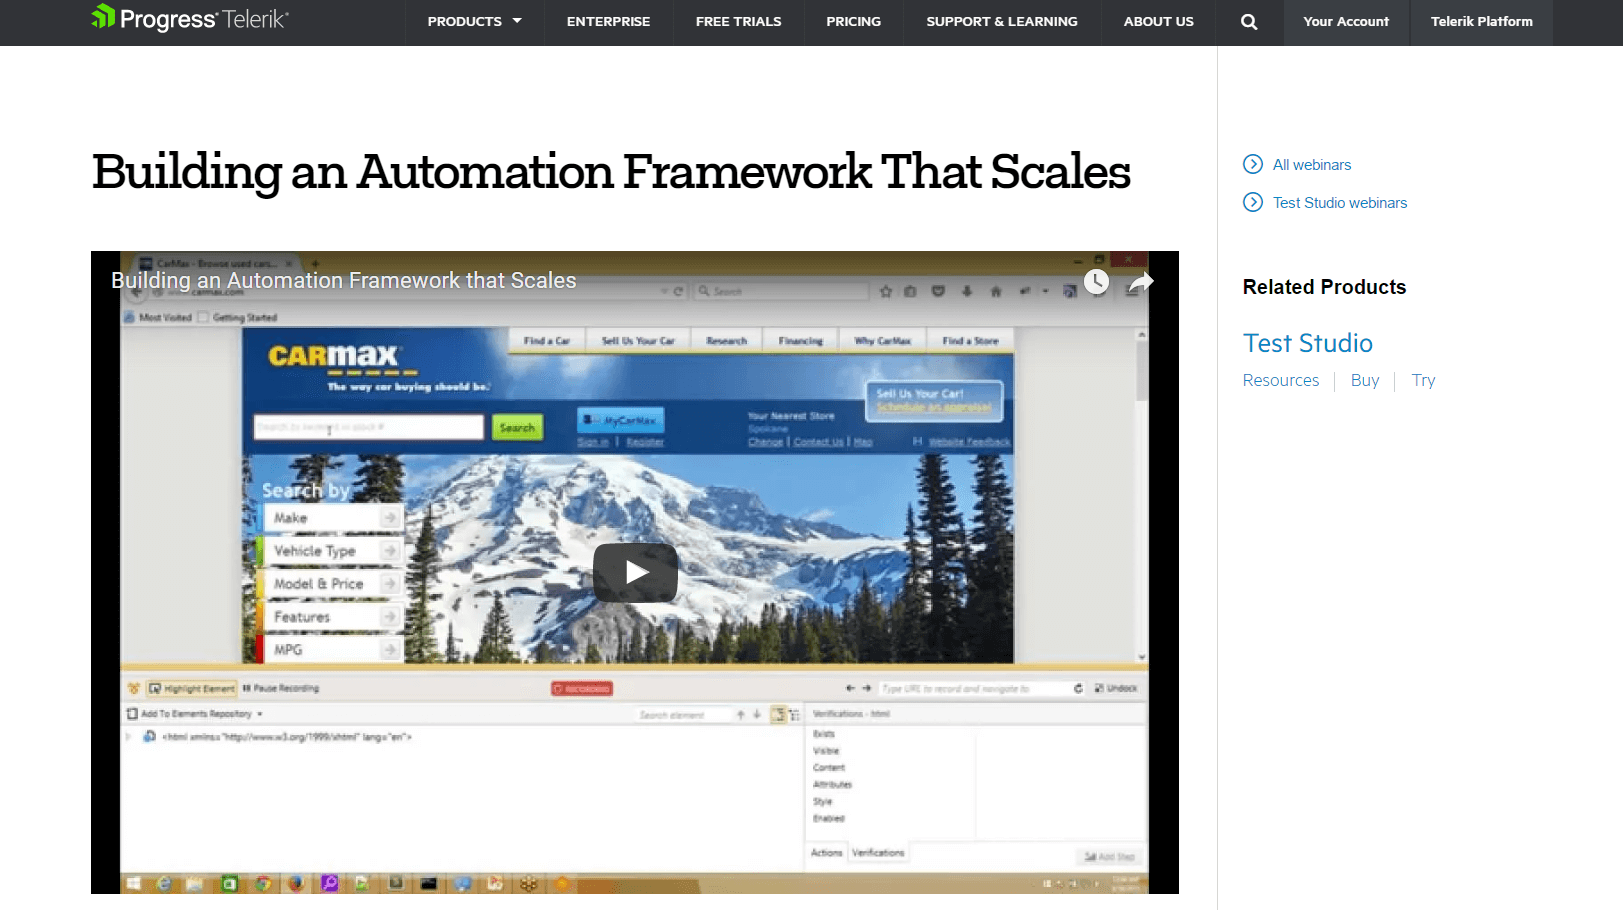Screen dimensions: 1623x910
Task: Click the page heading 'Building an Automation Framework That Scales'
Action: click(x=611, y=171)
